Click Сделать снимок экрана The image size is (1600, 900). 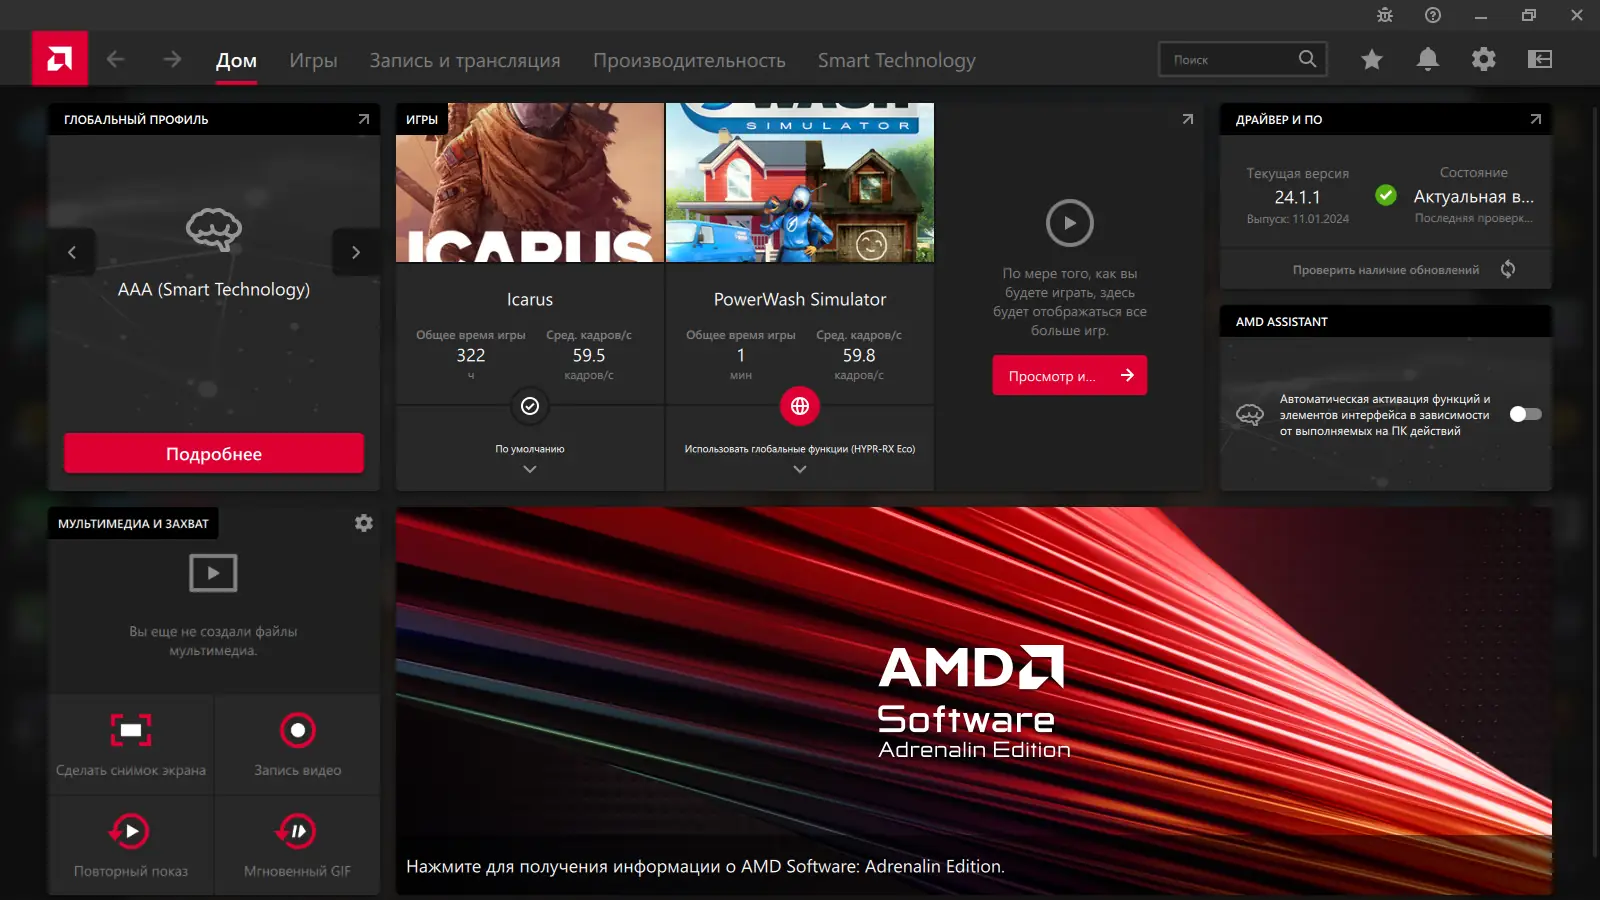[131, 745]
